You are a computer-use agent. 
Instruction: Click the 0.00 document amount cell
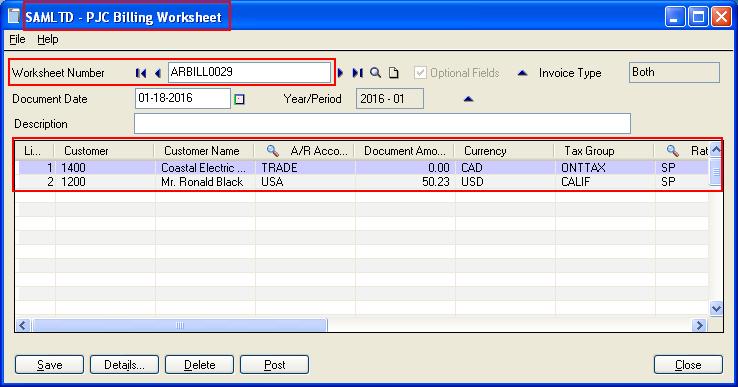coord(405,168)
